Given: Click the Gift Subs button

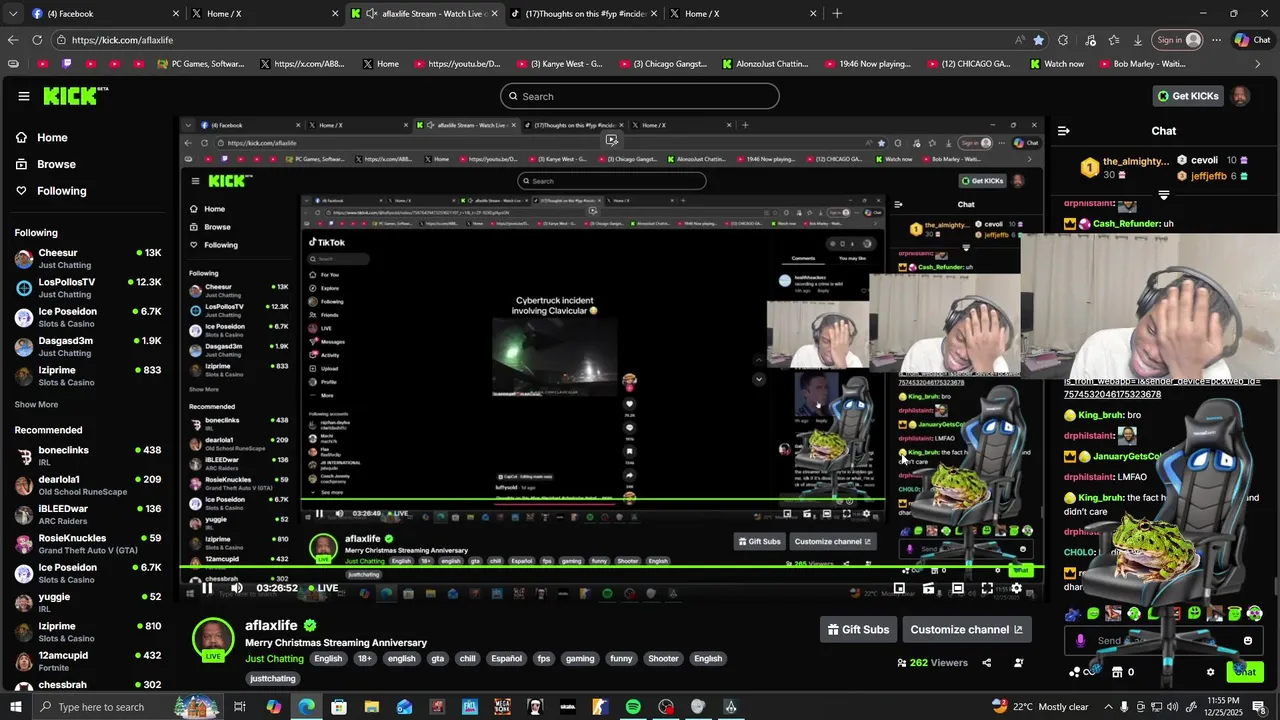Looking at the screenshot, I should tap(858, 629).
